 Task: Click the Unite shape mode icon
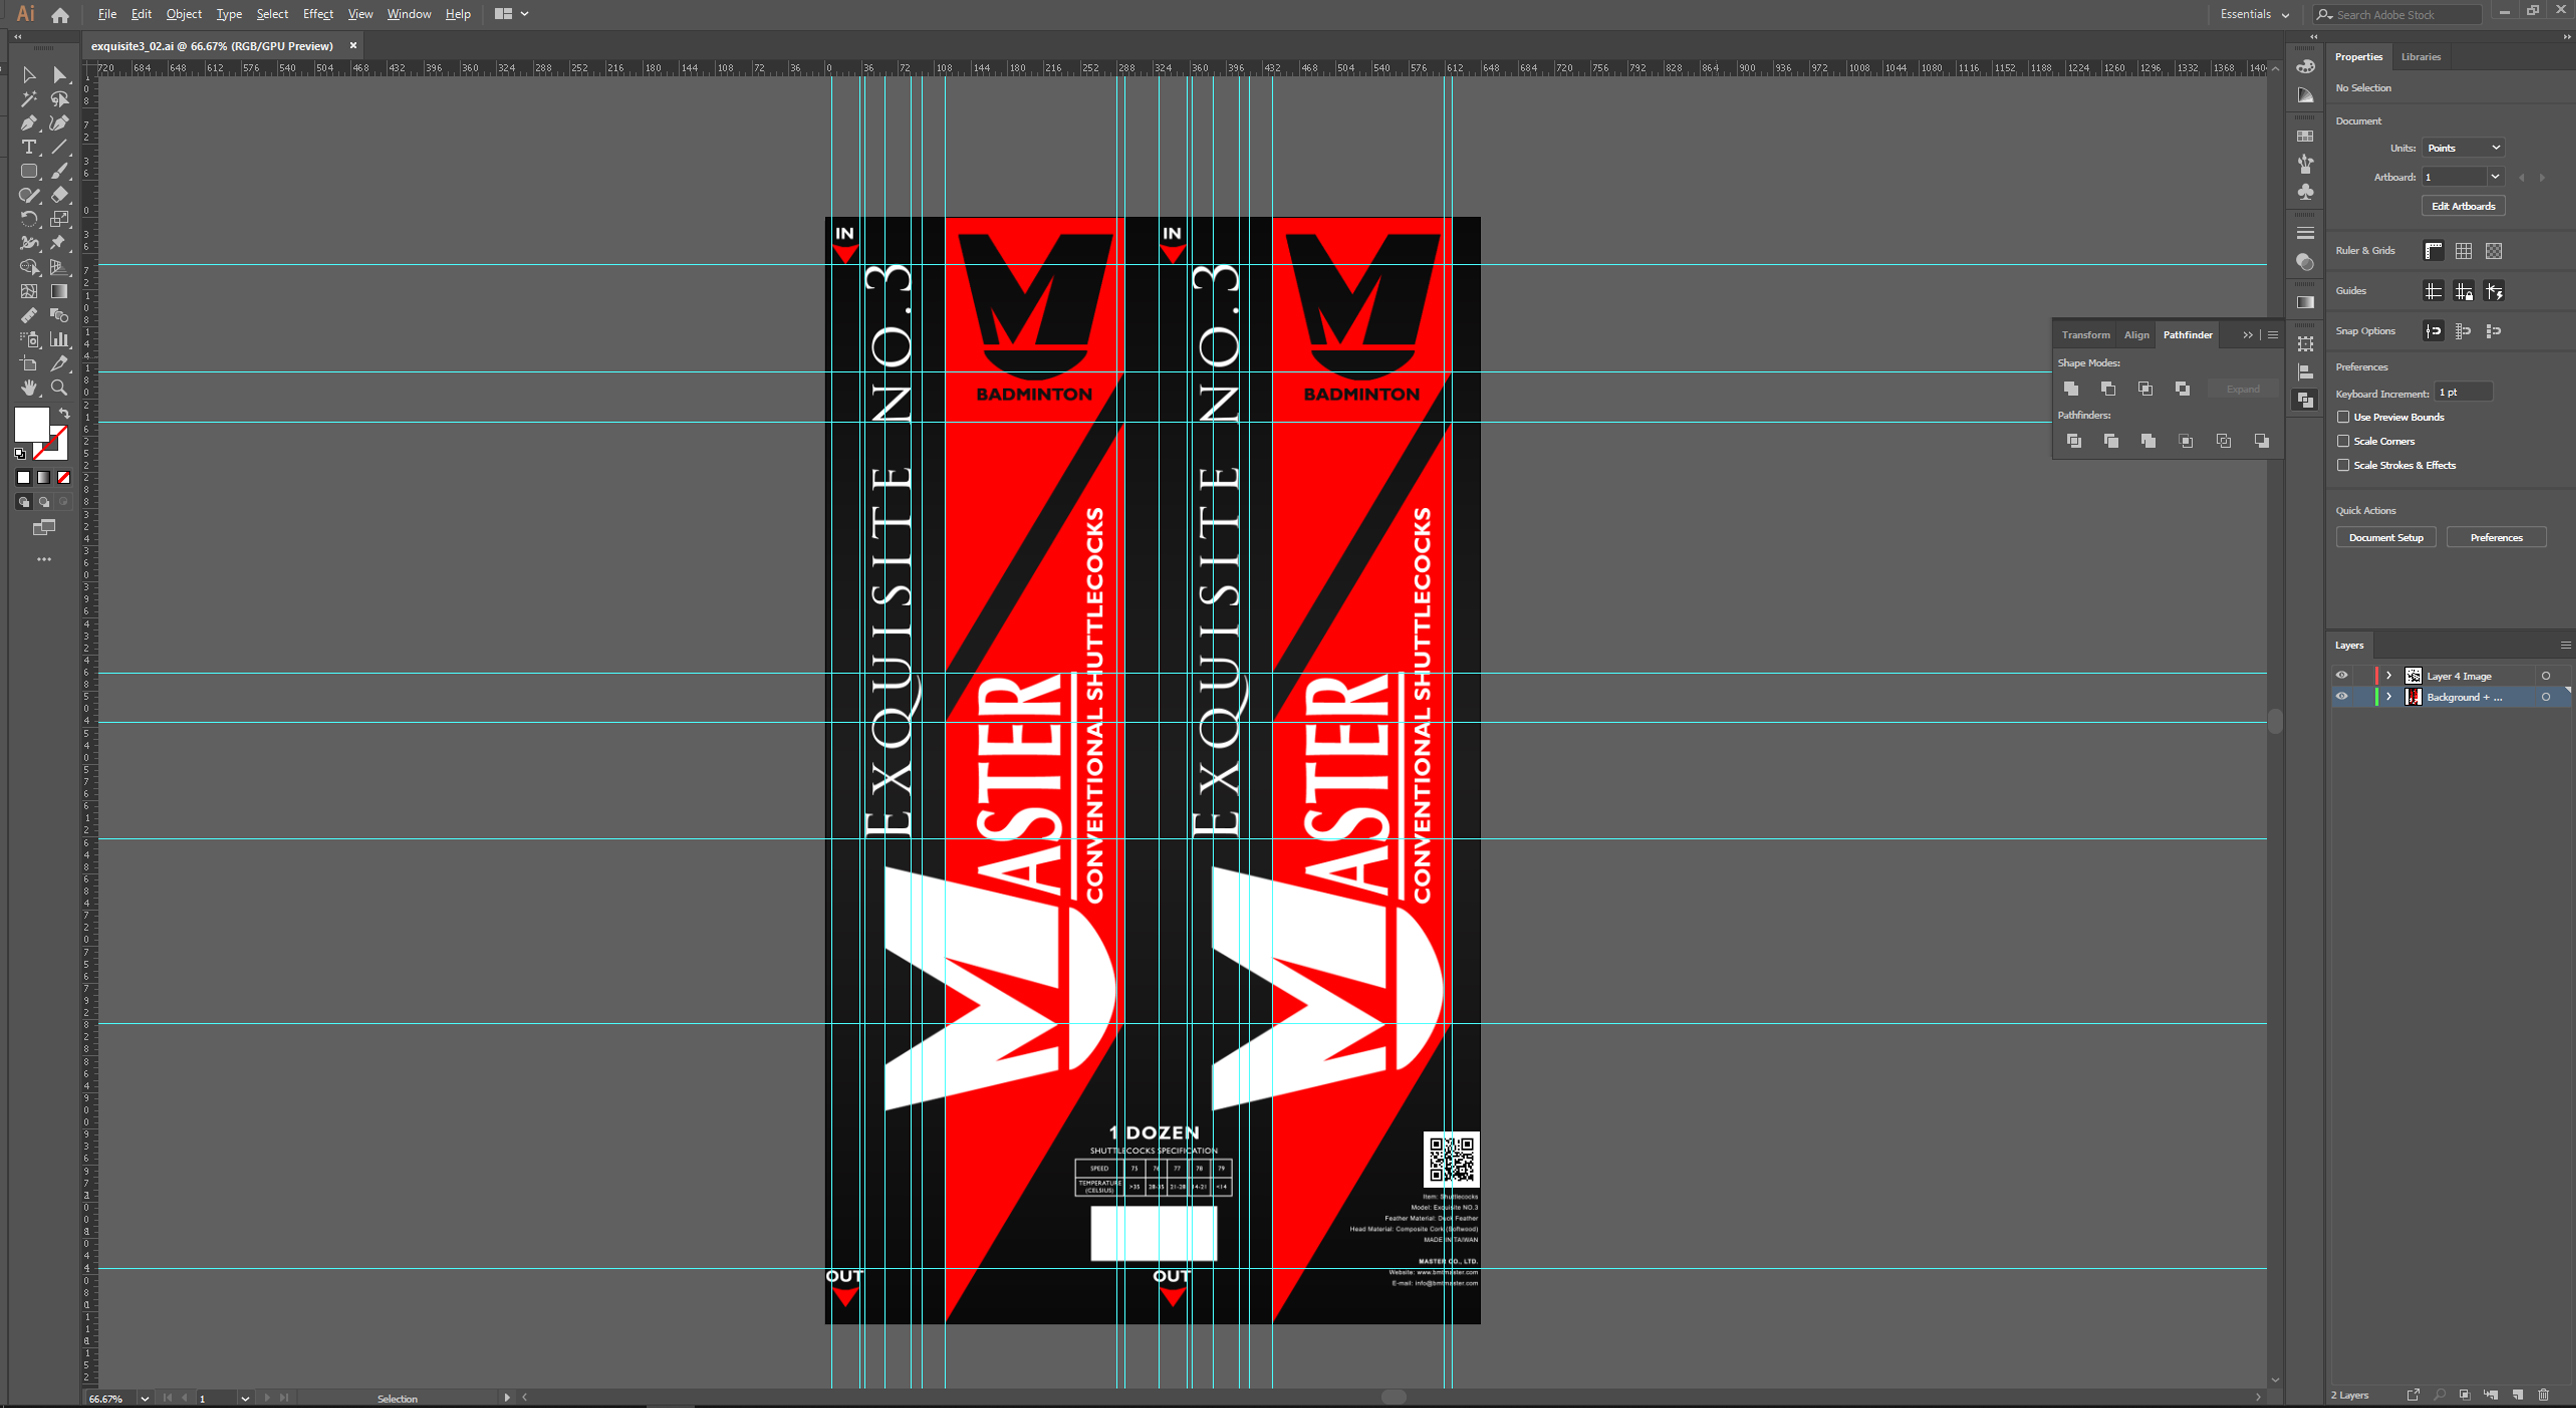click(2071, 388)
